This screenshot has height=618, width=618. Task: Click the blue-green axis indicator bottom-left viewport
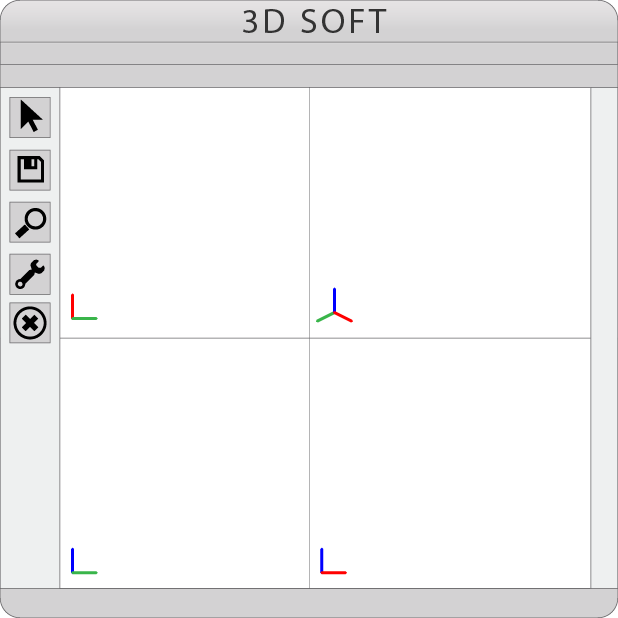point(81,563)
